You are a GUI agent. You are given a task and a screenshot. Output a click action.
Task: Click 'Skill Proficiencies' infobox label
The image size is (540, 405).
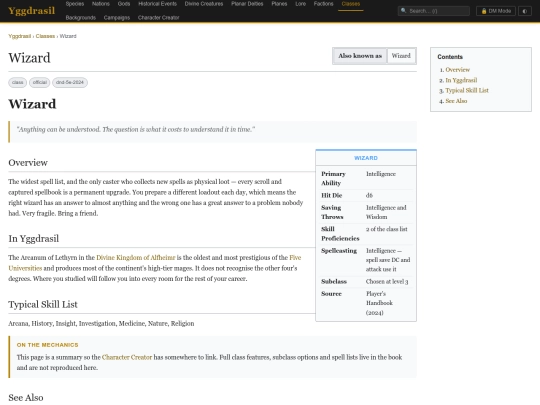tap(340, 233)
